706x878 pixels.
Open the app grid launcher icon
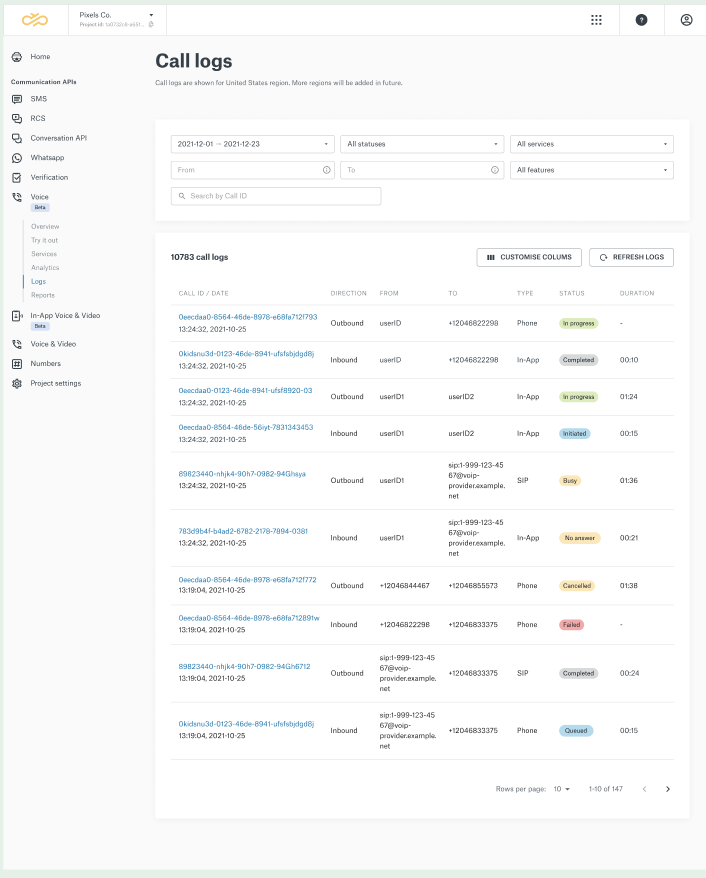click(596, 19)
